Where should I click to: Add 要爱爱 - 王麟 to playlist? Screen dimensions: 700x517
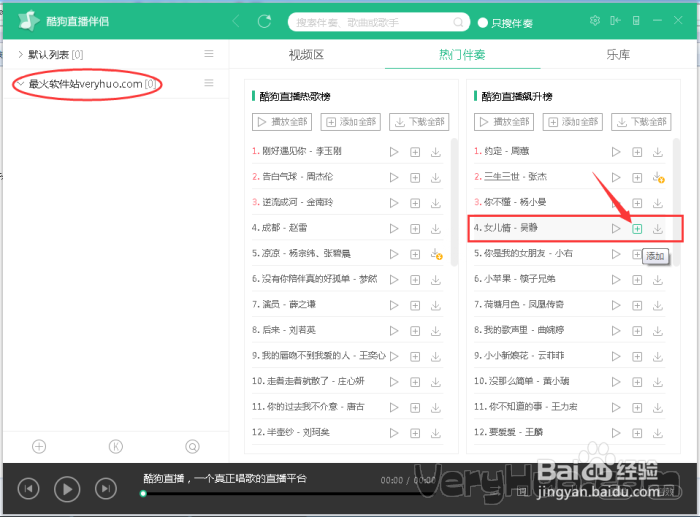pyautogui.click(x=637, y=433)
